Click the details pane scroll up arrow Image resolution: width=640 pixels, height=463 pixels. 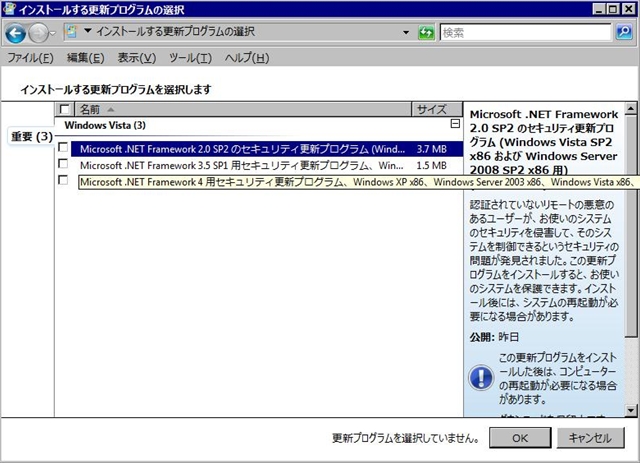631,109
